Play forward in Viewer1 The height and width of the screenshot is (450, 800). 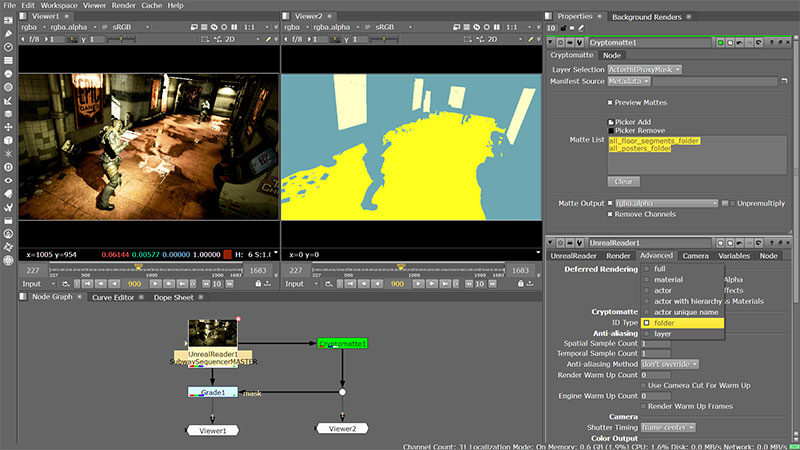(x=155, y=284)
